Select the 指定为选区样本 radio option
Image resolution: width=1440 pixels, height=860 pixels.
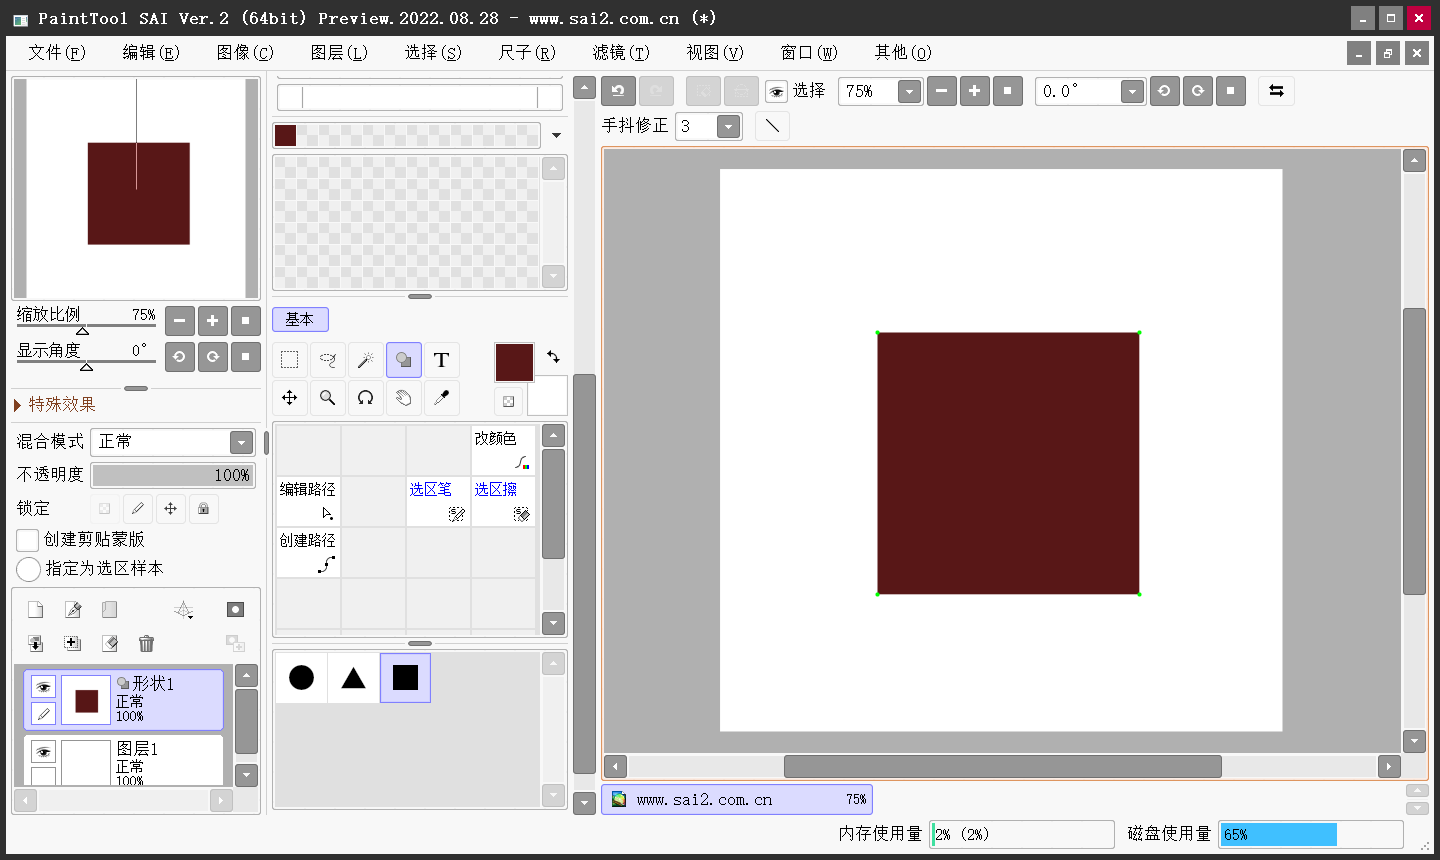point(28,569)
